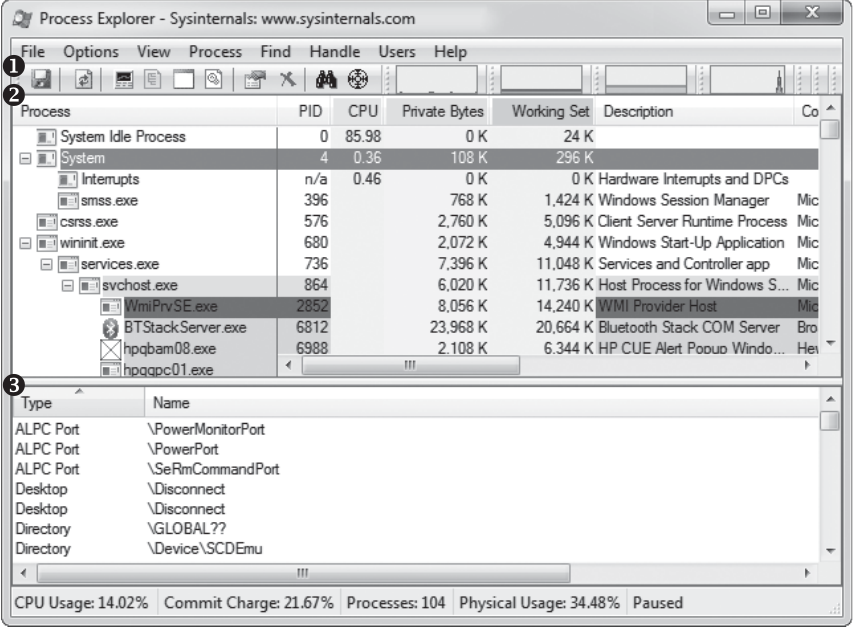Click the process list vertical scrollbar down arrow
853x628 pixels.
click(x=831, y=343)
